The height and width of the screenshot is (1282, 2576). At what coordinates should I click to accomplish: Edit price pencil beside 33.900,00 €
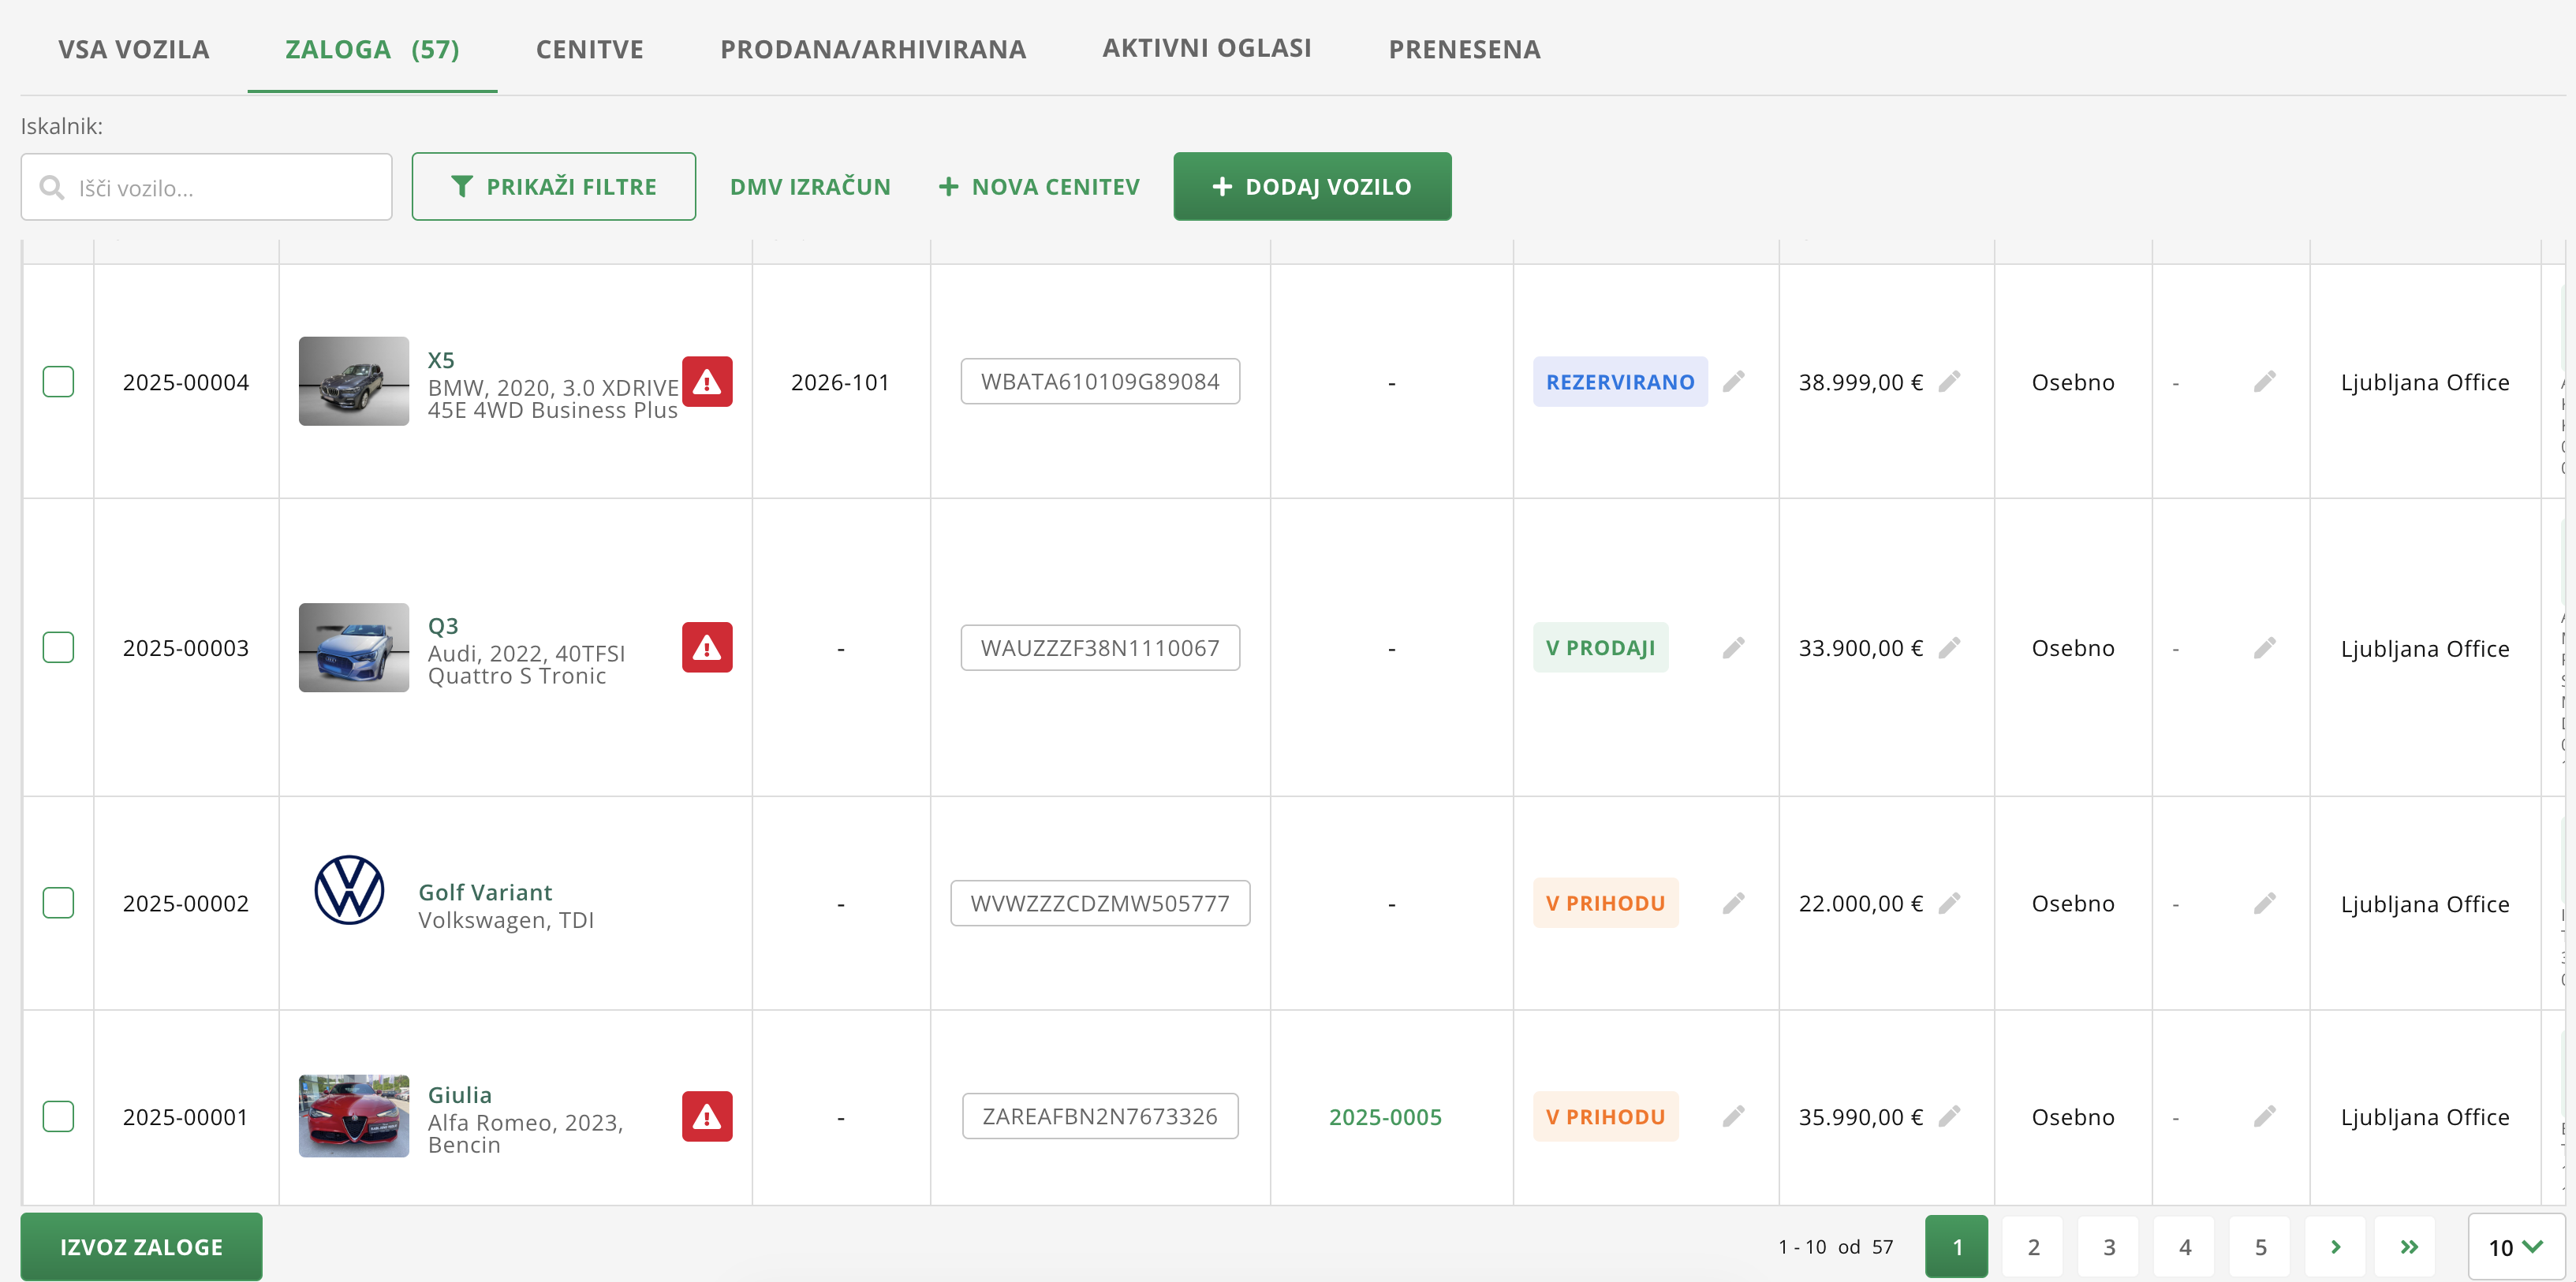(1948, 648)
